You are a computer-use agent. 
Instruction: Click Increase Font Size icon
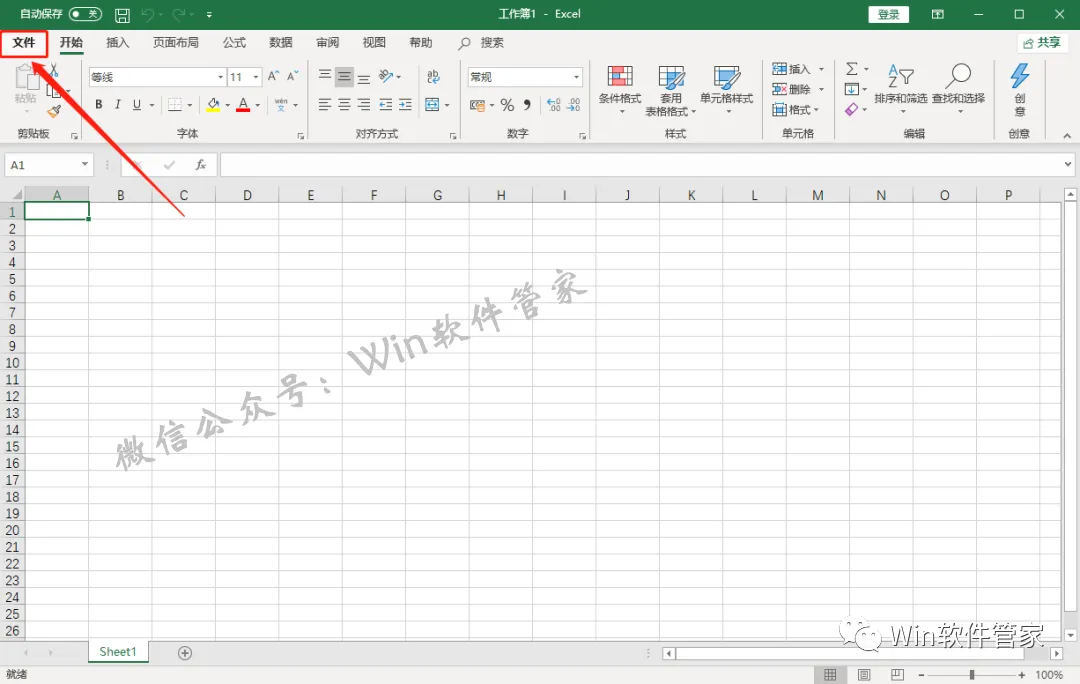tap(273, 76)
